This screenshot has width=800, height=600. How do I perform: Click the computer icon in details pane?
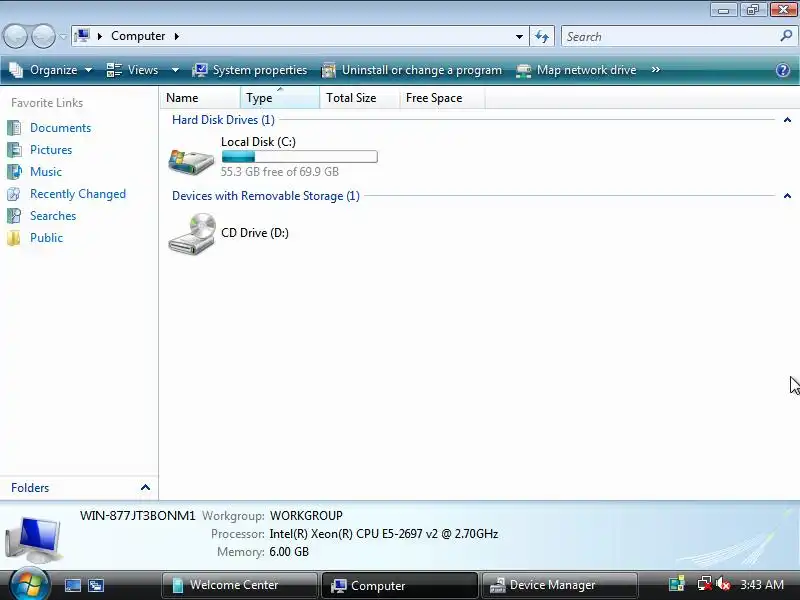point(34,539)
